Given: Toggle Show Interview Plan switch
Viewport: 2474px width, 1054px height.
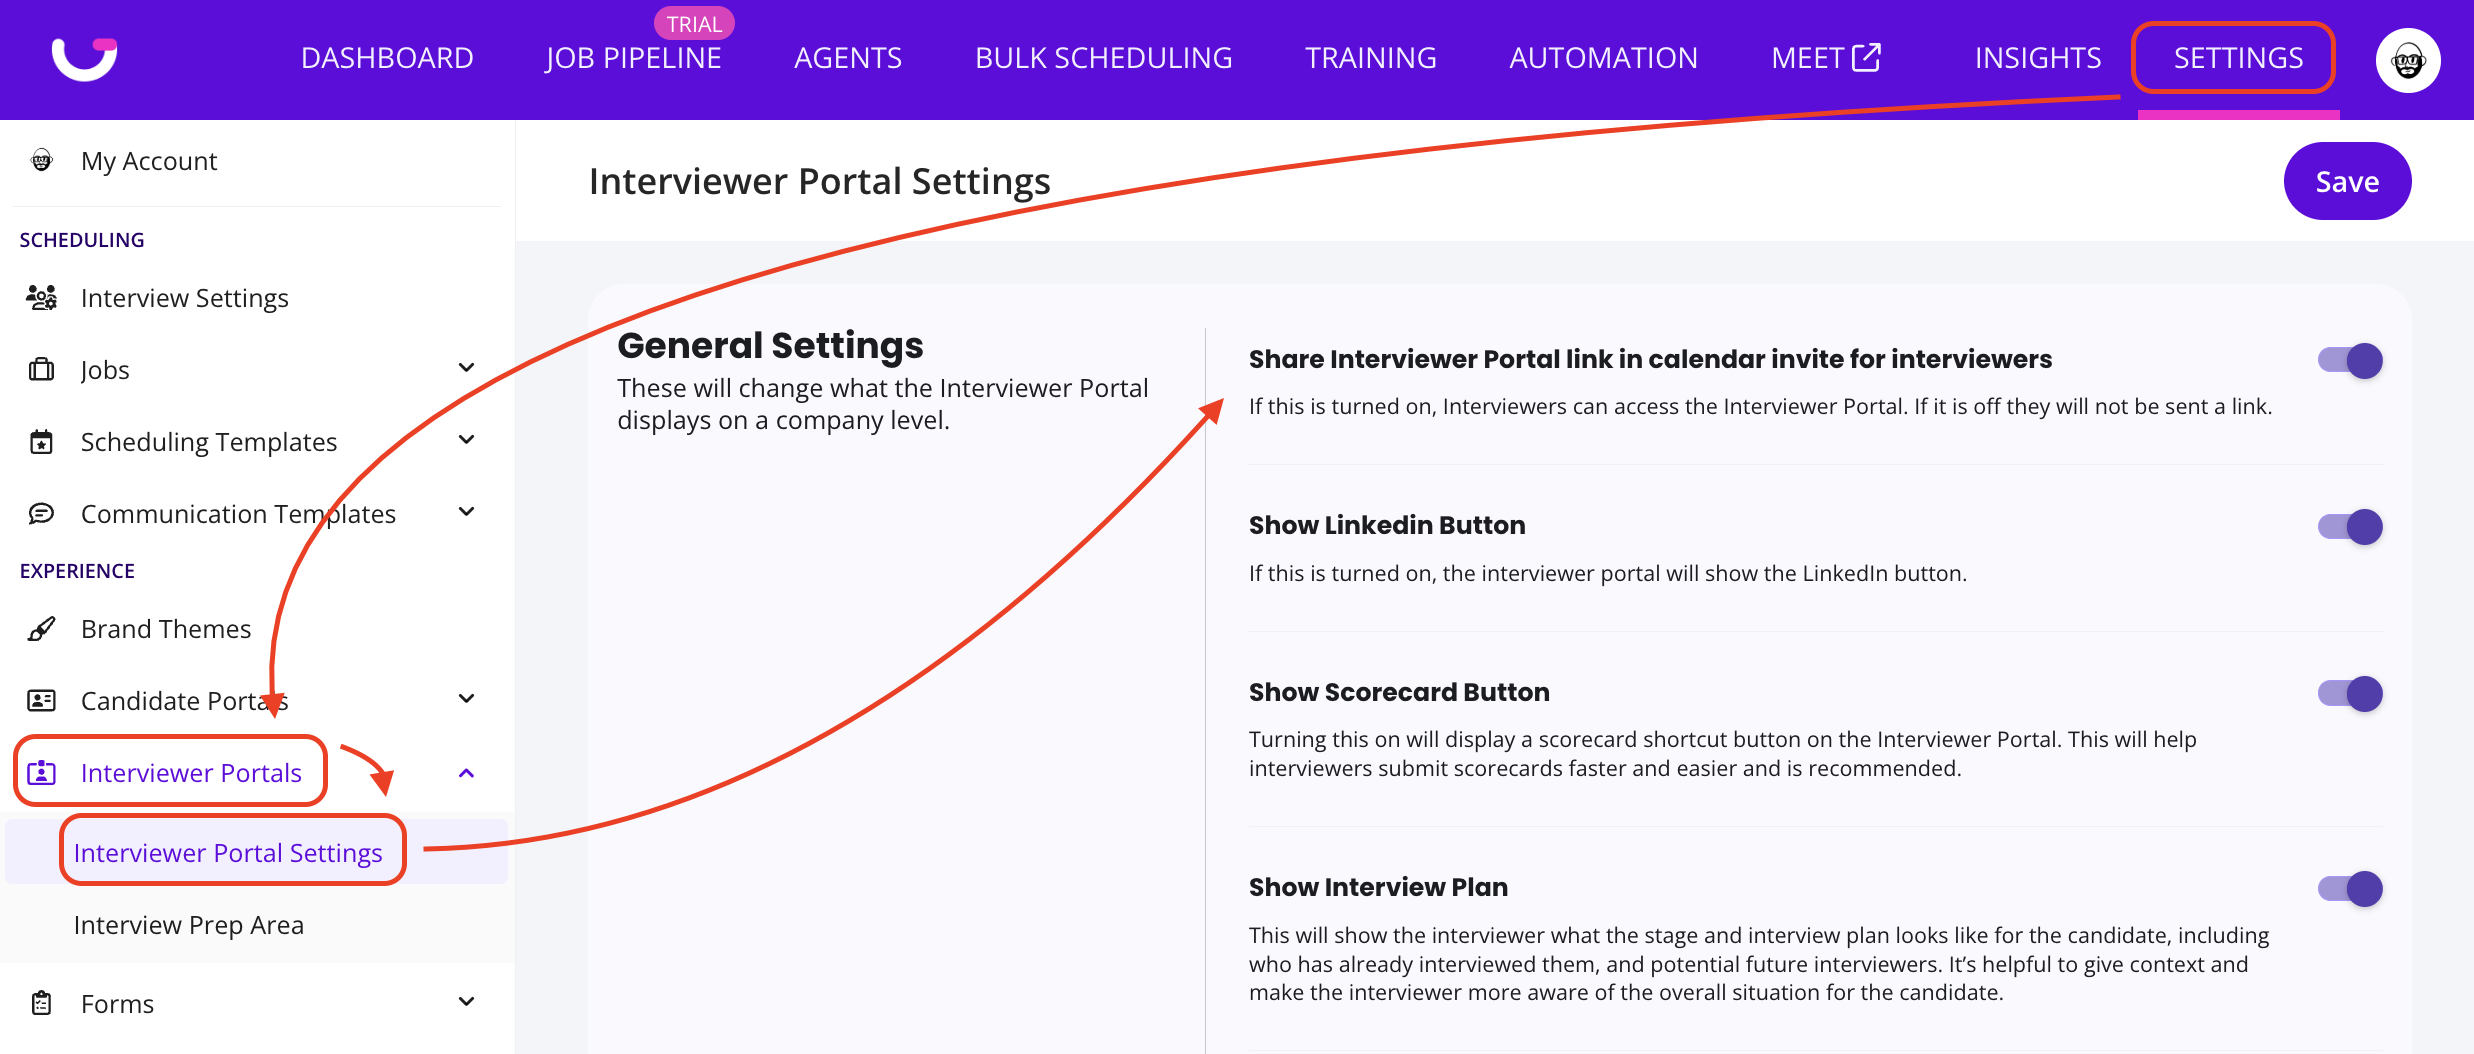Looking at the screenshot, I should [x=2350, y=889].
